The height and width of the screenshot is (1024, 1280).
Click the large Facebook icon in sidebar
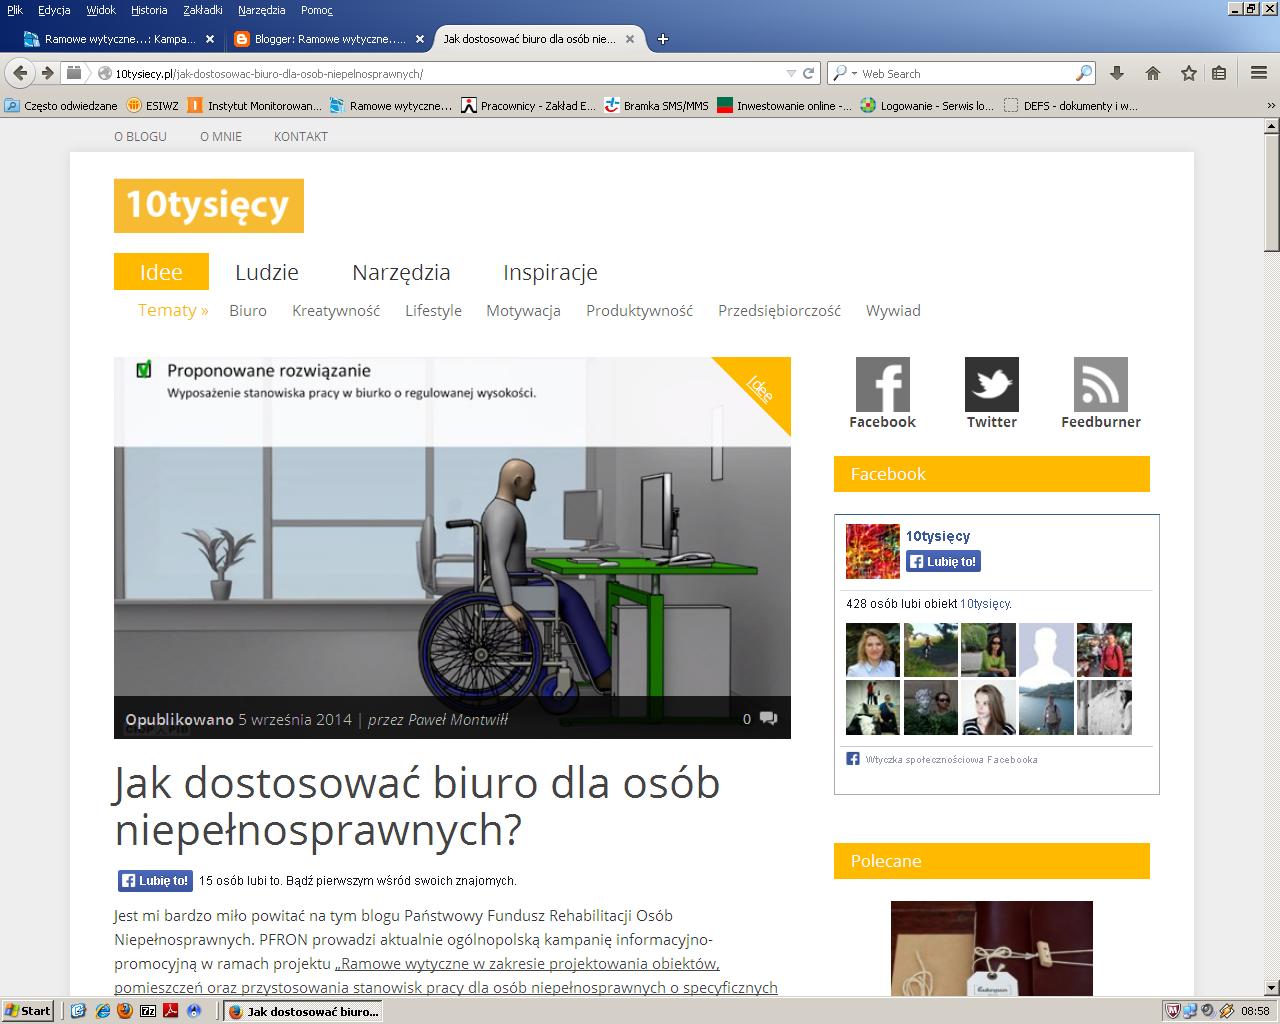click(882, 384)
